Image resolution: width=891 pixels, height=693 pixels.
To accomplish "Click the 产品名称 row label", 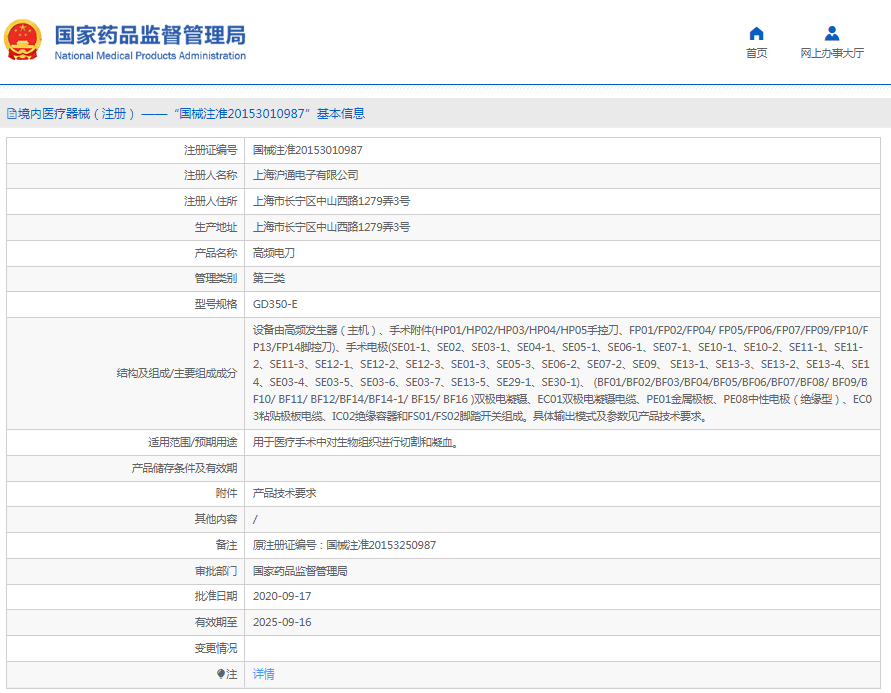I will coord(216,253).
